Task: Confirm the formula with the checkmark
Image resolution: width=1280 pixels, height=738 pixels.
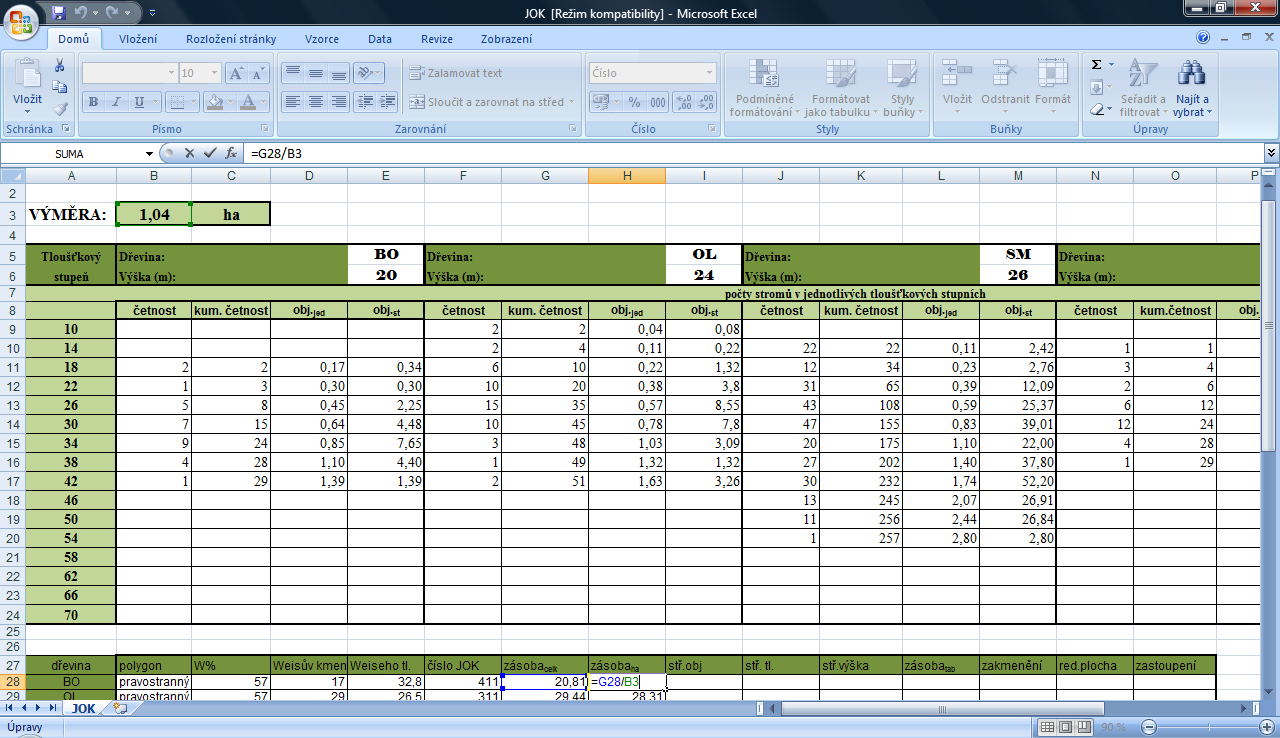Action: pyautogui.click(x=210, y=153)
